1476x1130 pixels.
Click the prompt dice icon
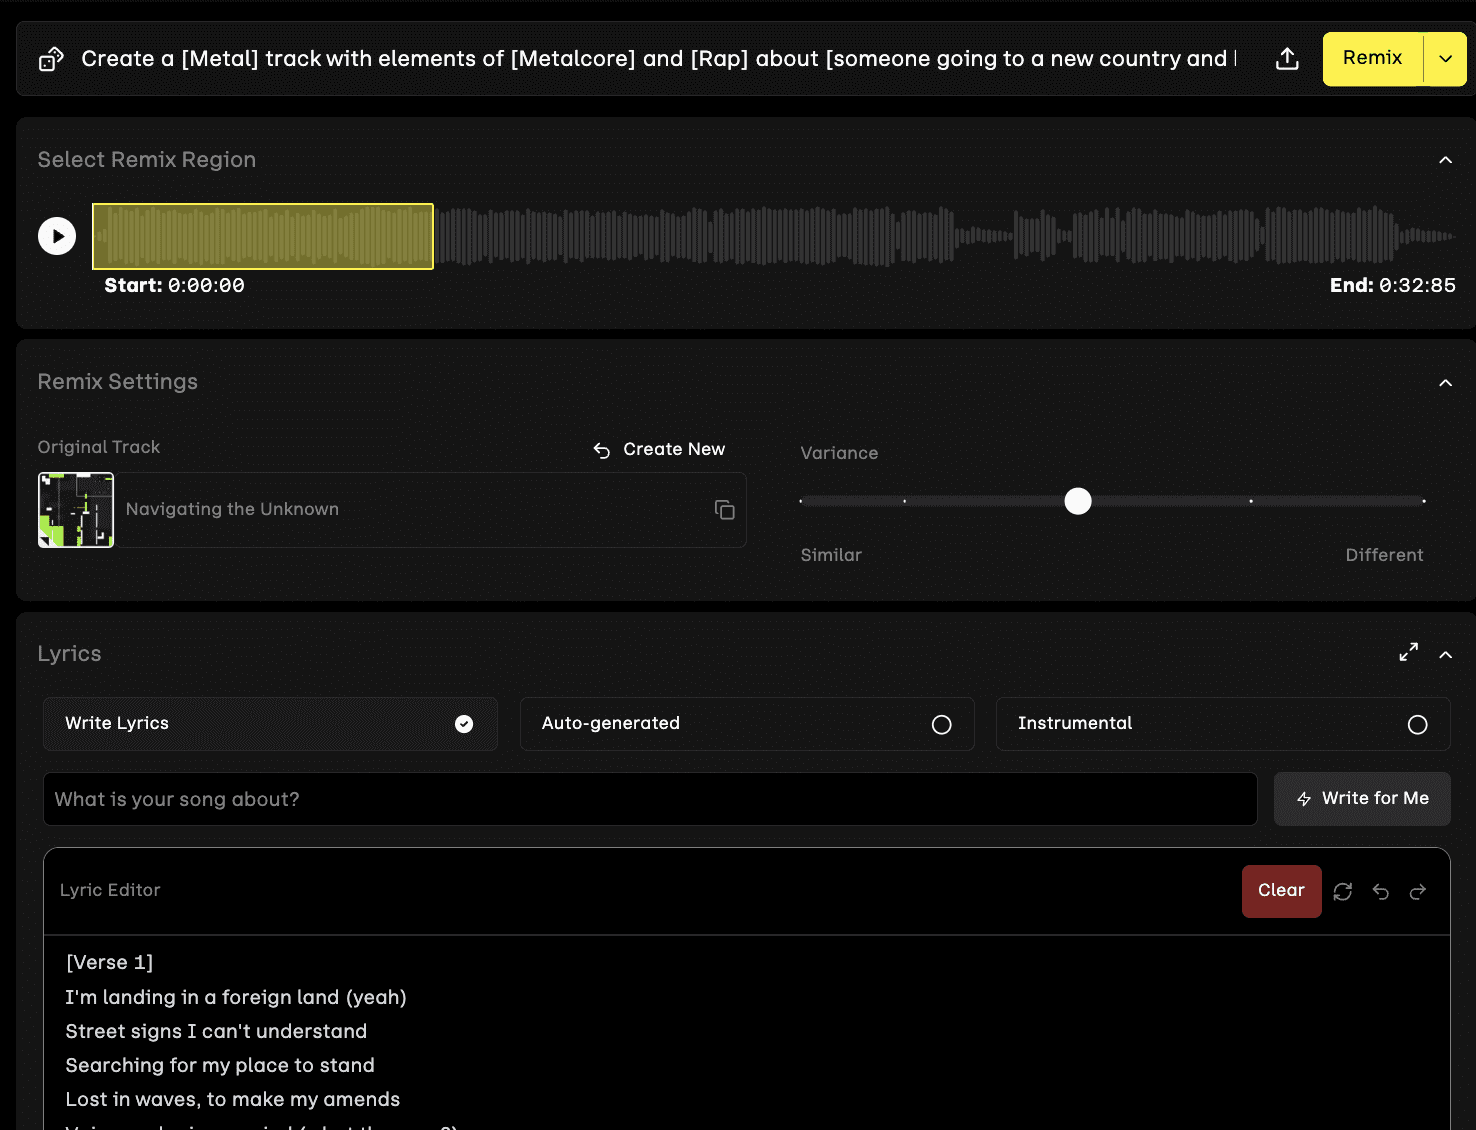[51, 58]
